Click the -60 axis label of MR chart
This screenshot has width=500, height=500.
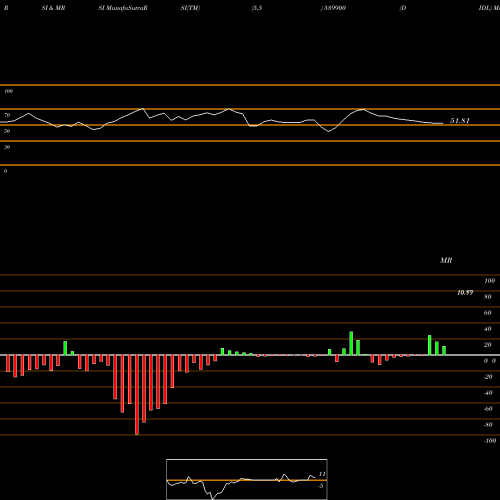pyautogui.click(x=488, y=409)
